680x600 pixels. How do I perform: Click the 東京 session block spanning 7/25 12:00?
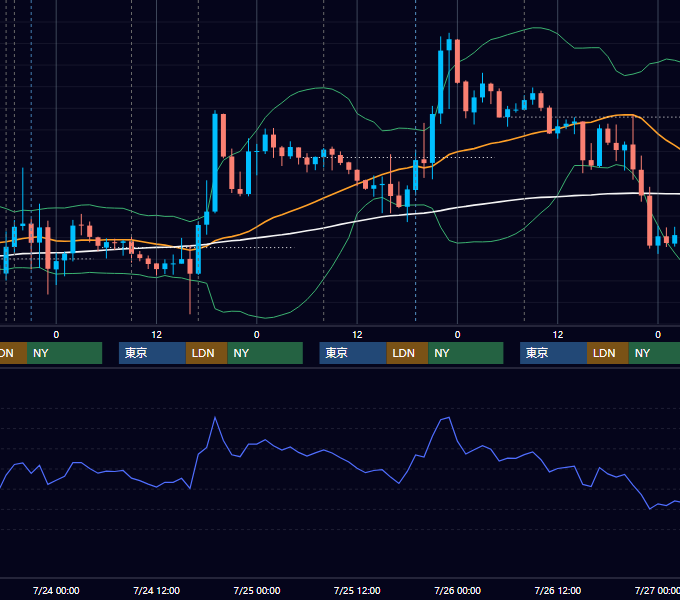(353, 353)
